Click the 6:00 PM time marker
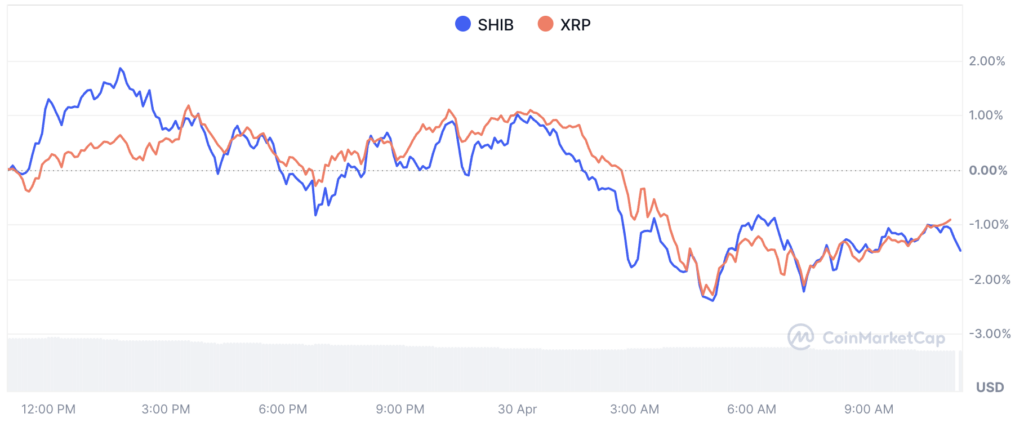This screenshot has width=1024, height=427. pyautogui.click(x=283, y=409)
